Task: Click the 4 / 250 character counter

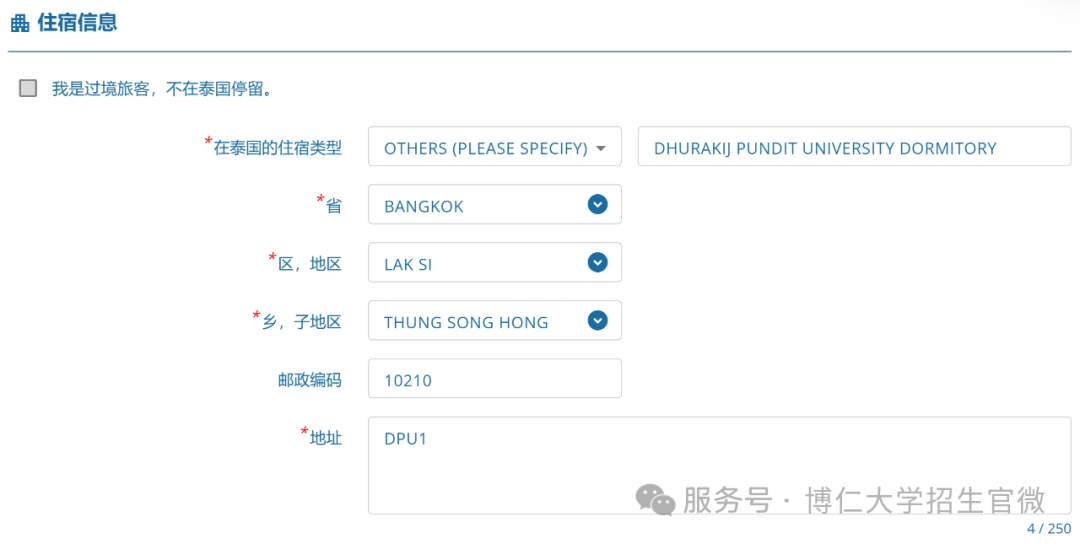Action: click(1049, 529)
